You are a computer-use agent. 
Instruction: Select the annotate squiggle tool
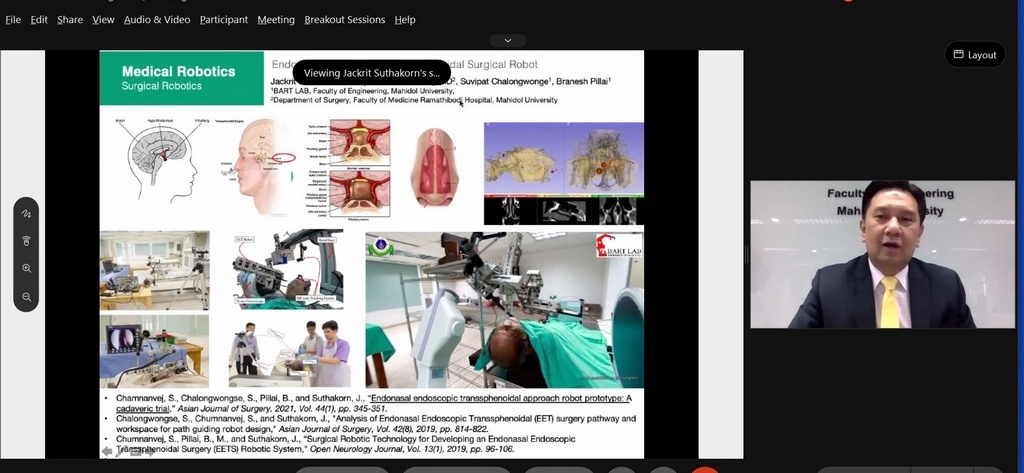click(26, 214)
